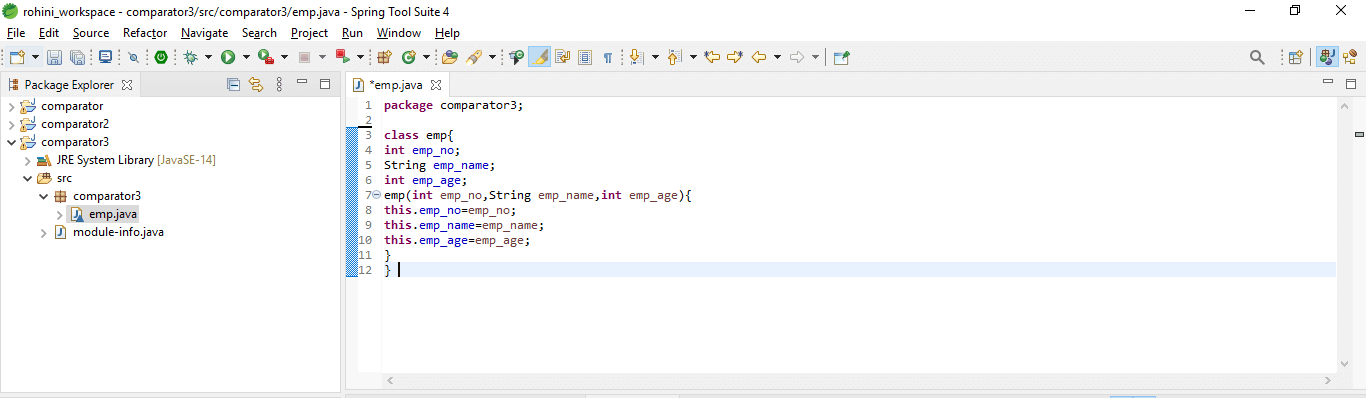1366x398 pixels.
Task: Go to Next Annotation icon
Action: (636, 58)
